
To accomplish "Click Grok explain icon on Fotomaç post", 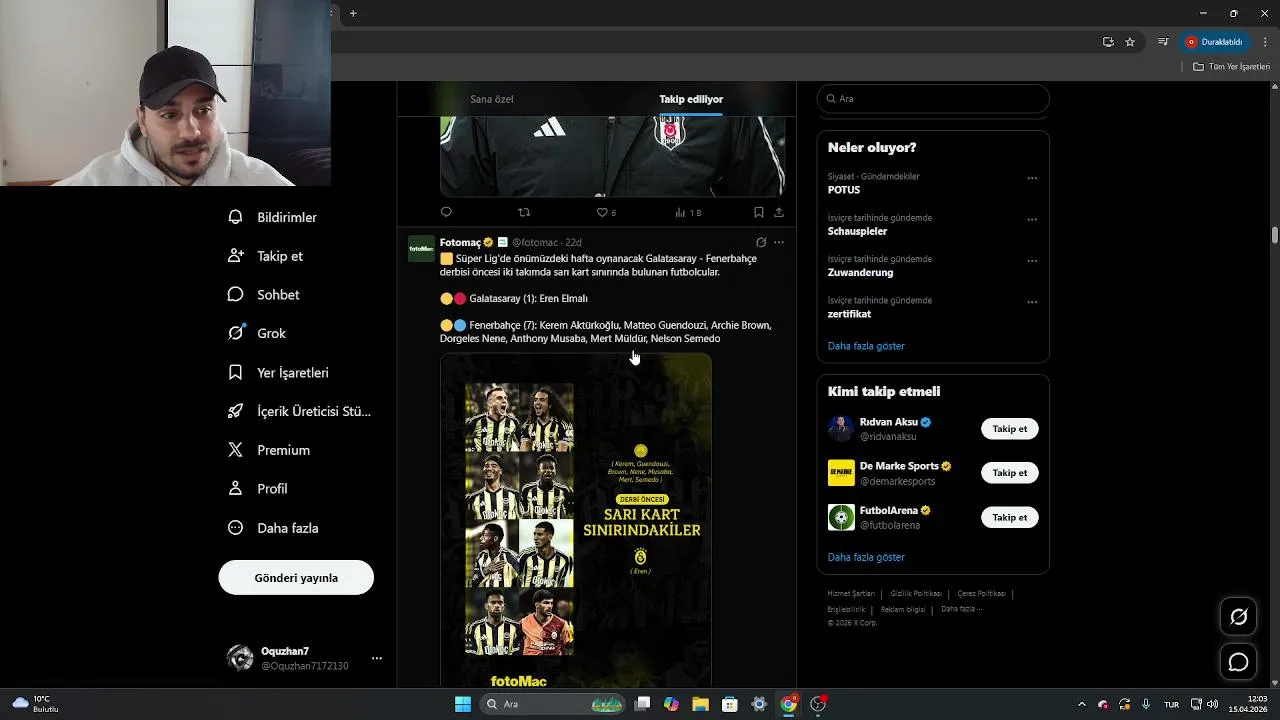I will click(x=761, y=242).
